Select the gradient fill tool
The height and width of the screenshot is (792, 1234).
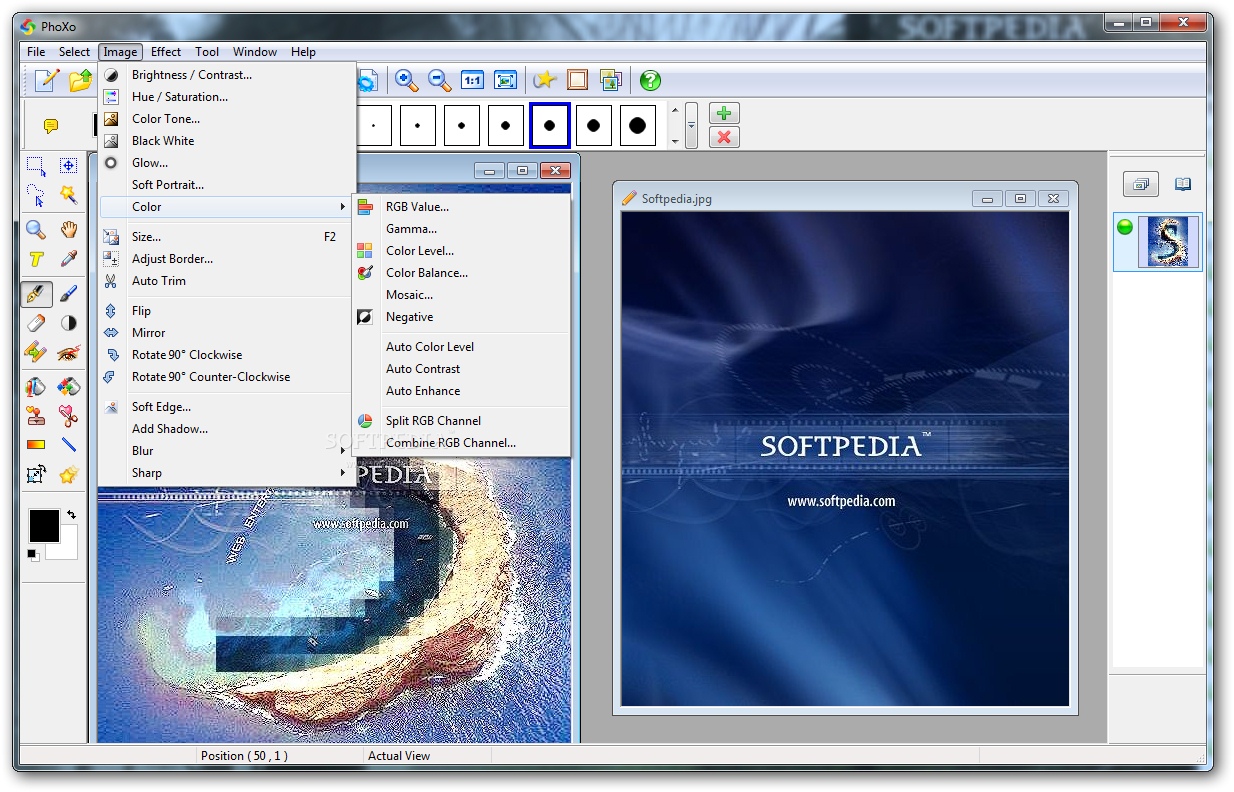36,445
